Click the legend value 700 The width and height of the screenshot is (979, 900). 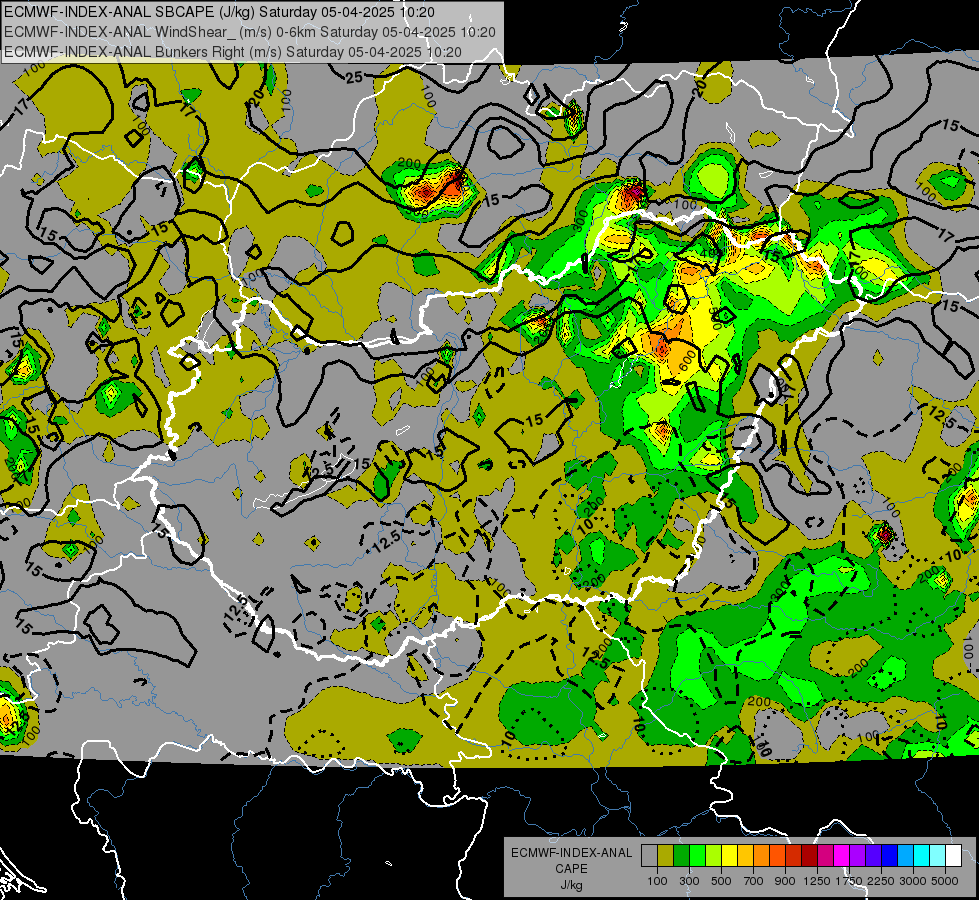click(x=754, y=881)
